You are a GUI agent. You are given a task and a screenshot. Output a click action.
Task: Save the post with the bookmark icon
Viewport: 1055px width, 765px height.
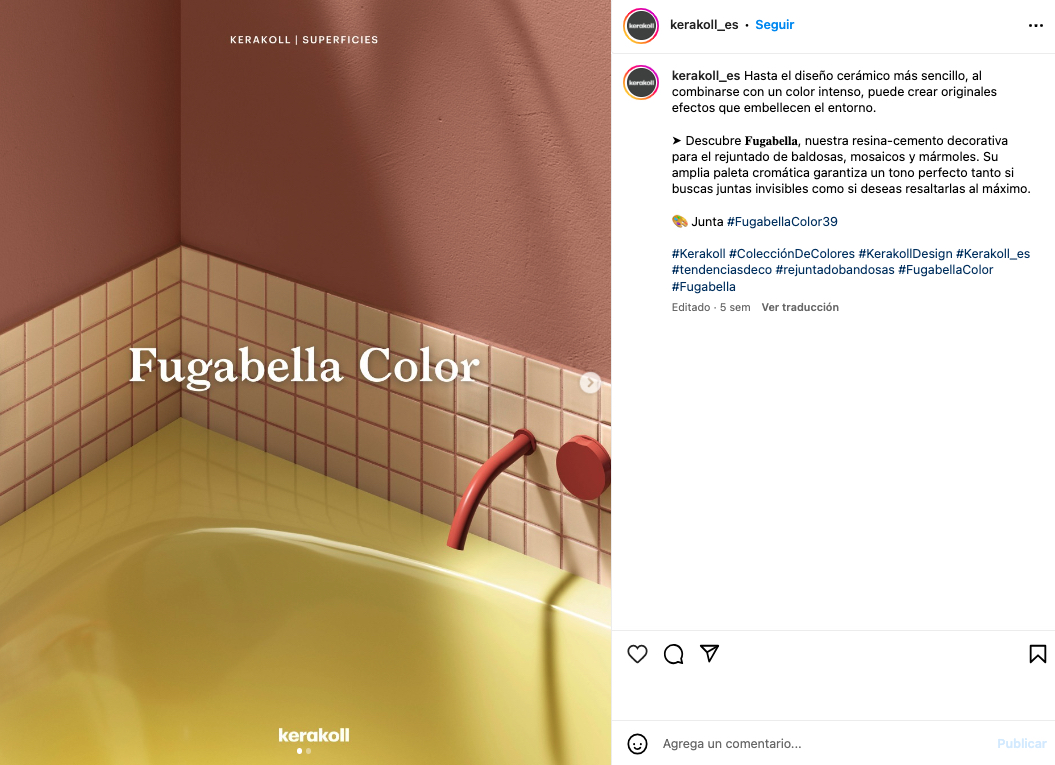(1038, 654)
